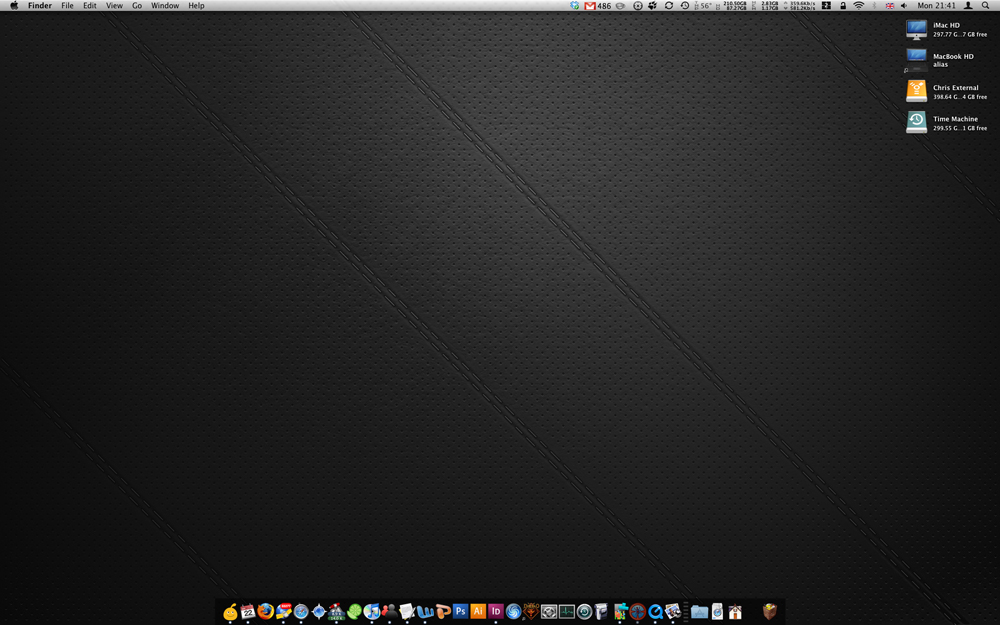Open the Home folder in dock
Screen dimensions: 1000x625
735,612
